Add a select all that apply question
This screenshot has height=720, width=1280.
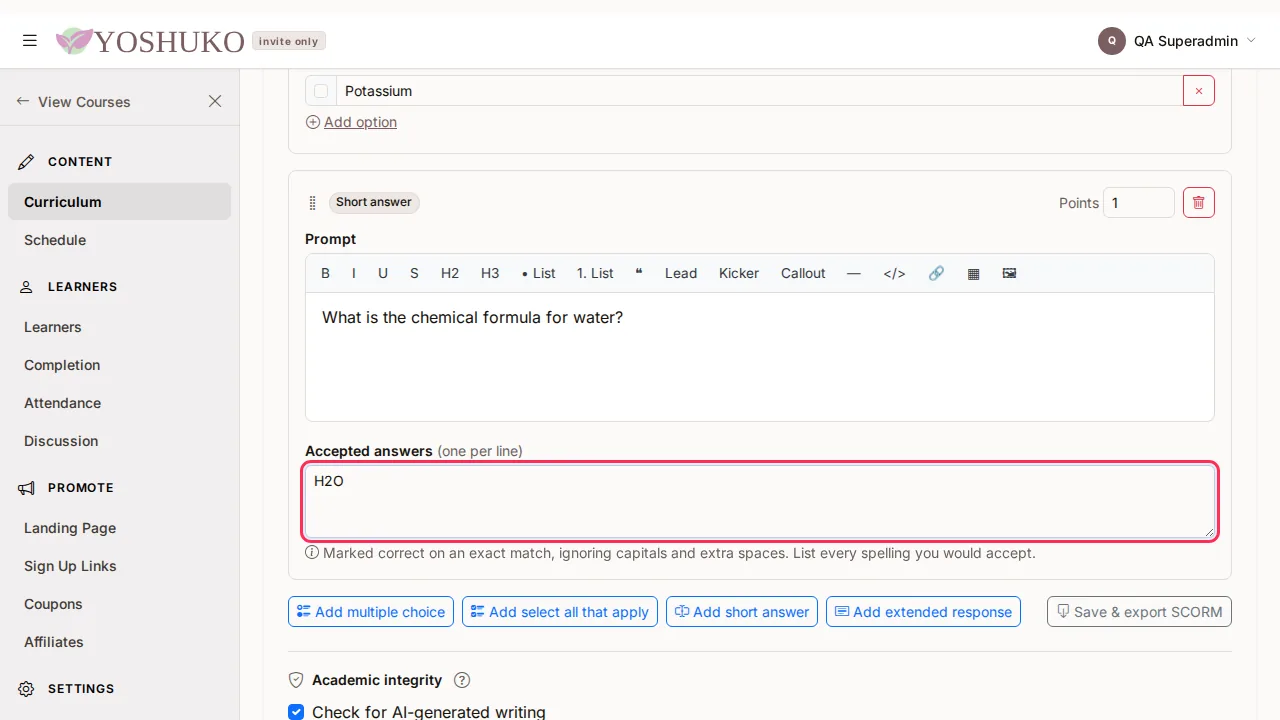pos(560,612)
